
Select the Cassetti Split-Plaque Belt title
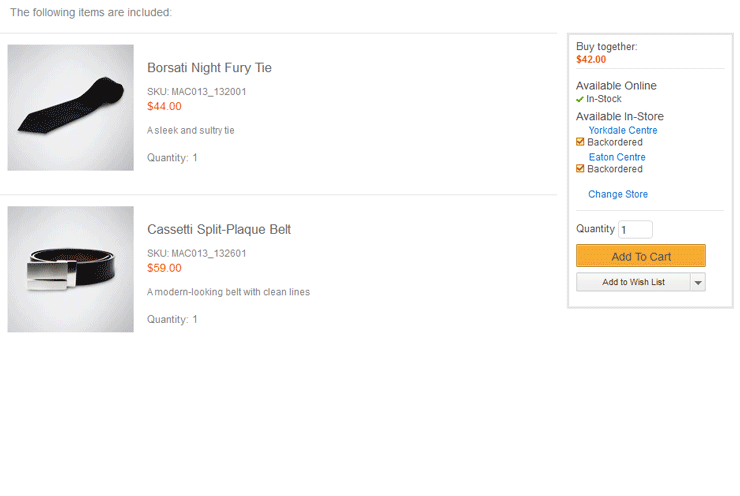click(x=219, y=230)
